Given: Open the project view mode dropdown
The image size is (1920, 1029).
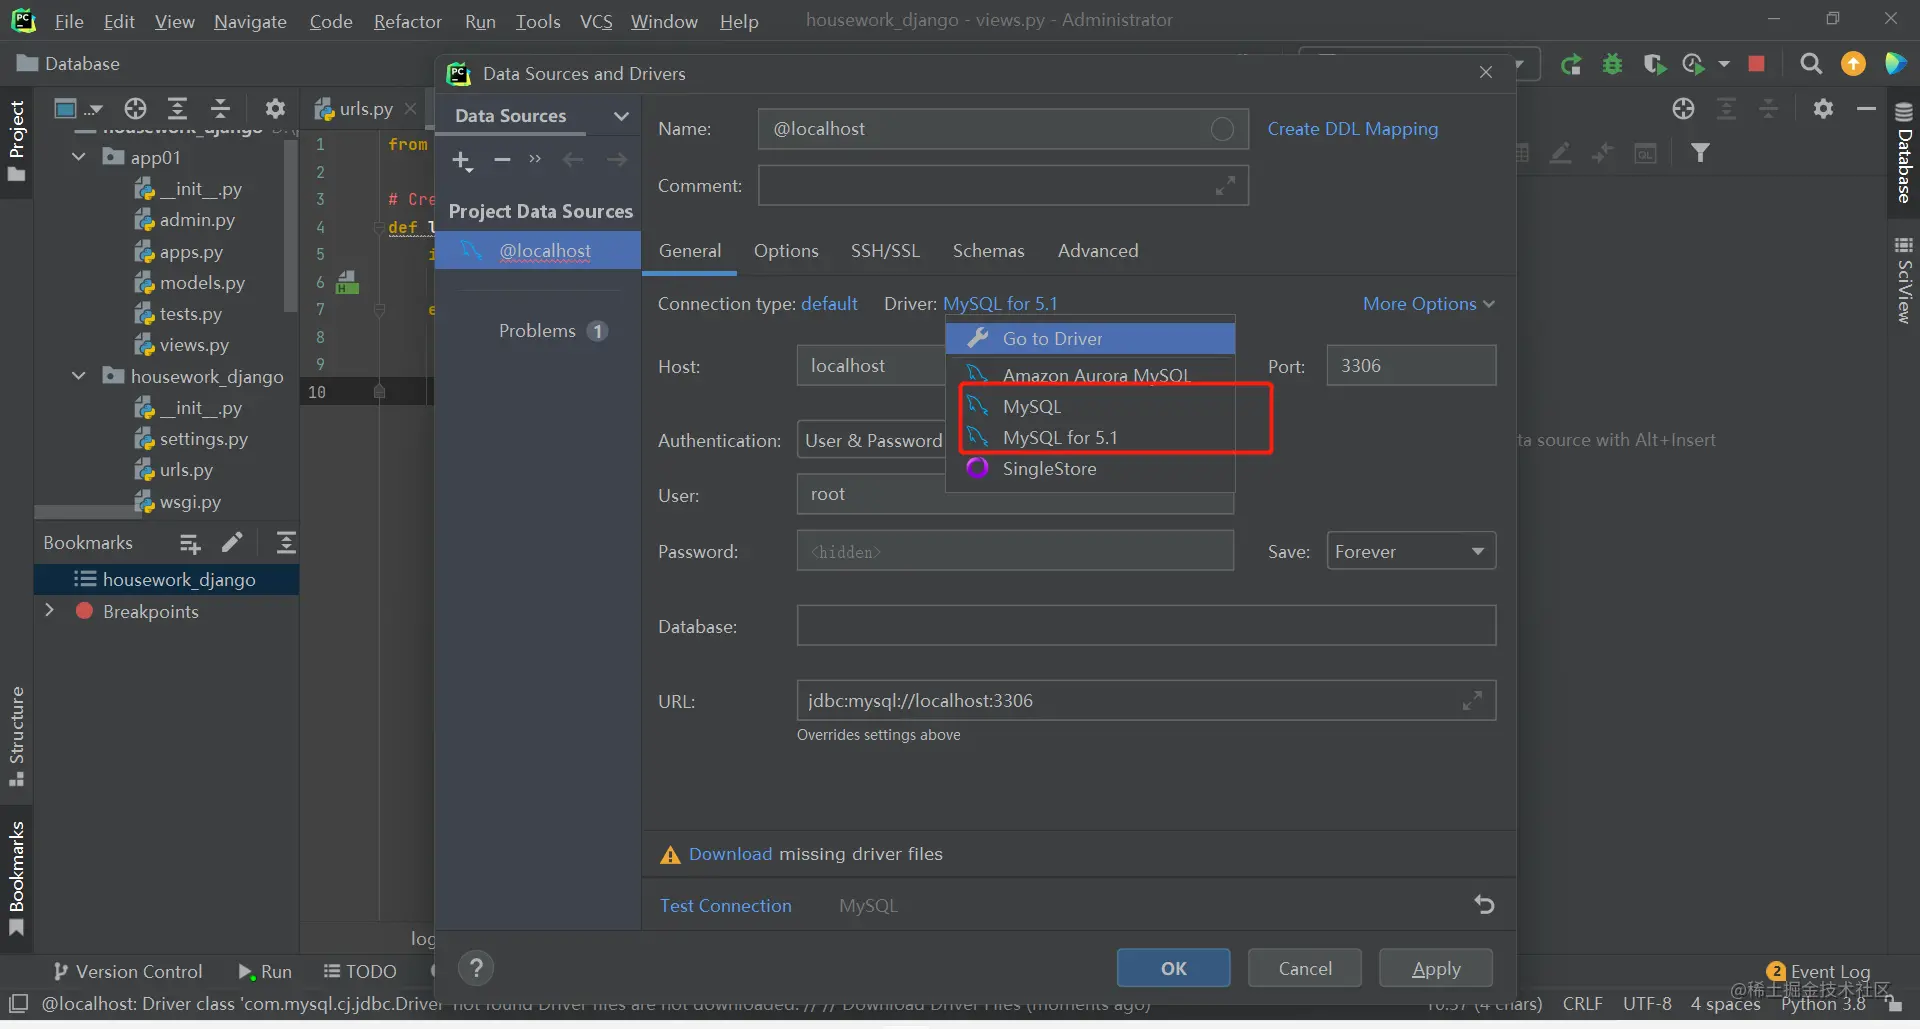Looking at the screenshot, I should [79, 108].
